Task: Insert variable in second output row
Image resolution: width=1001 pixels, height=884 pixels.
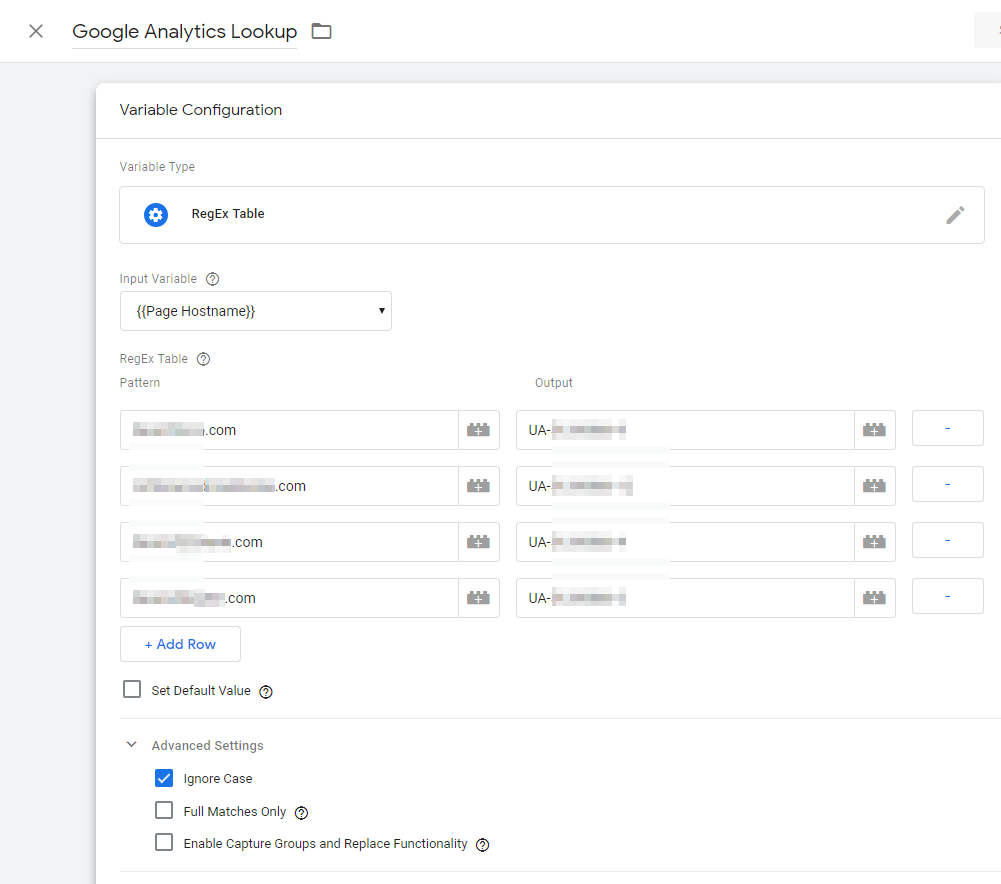Action: (874, 486)
